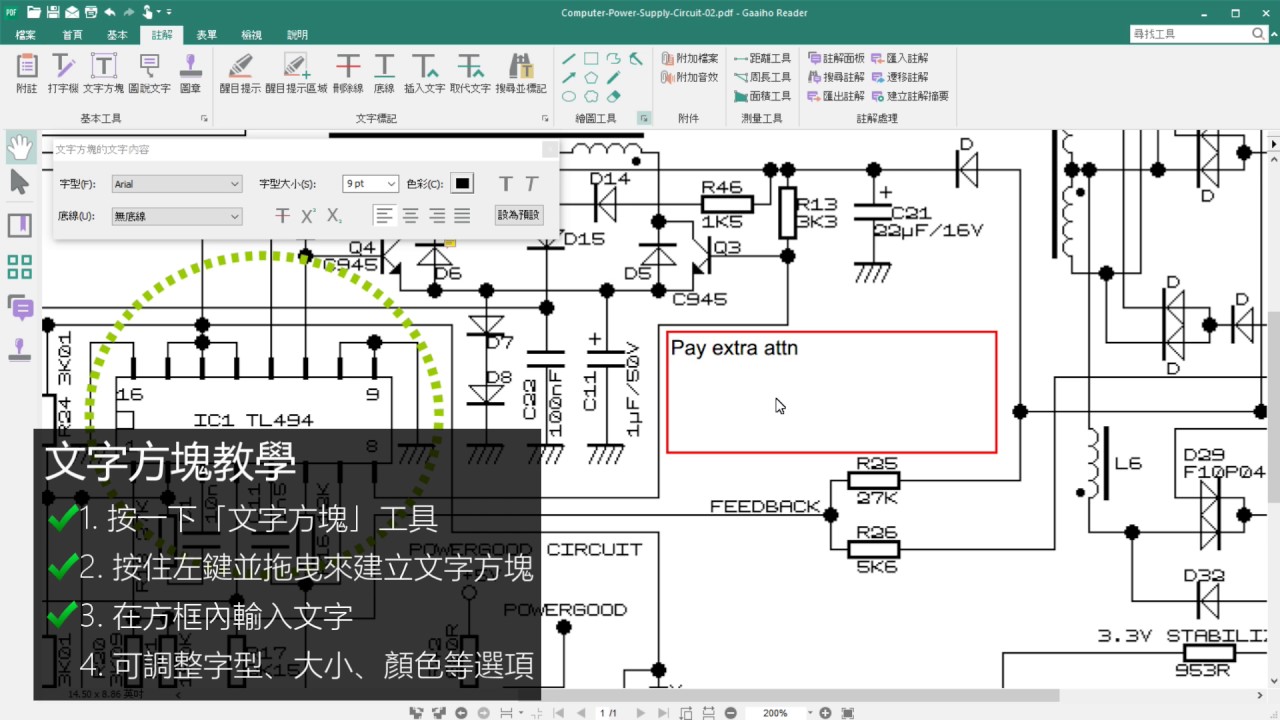The height and width of the screenshot is (720, 1280).
Task: Select the 底線 underline markup tool
Action: tap(384, 73)
